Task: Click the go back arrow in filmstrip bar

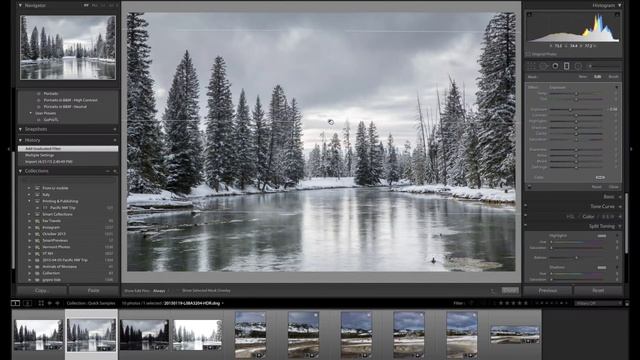Action: (50, 303)
